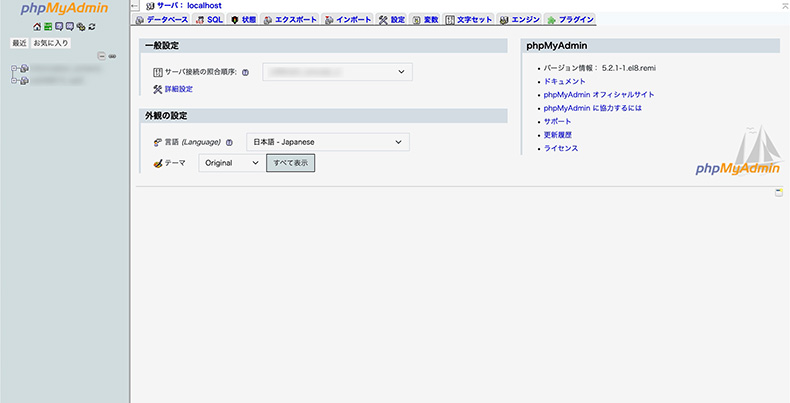The height and width of the screenshot is (403, 790).
Task: Click help icon beside 言語 (Language)
Action: 229,143
